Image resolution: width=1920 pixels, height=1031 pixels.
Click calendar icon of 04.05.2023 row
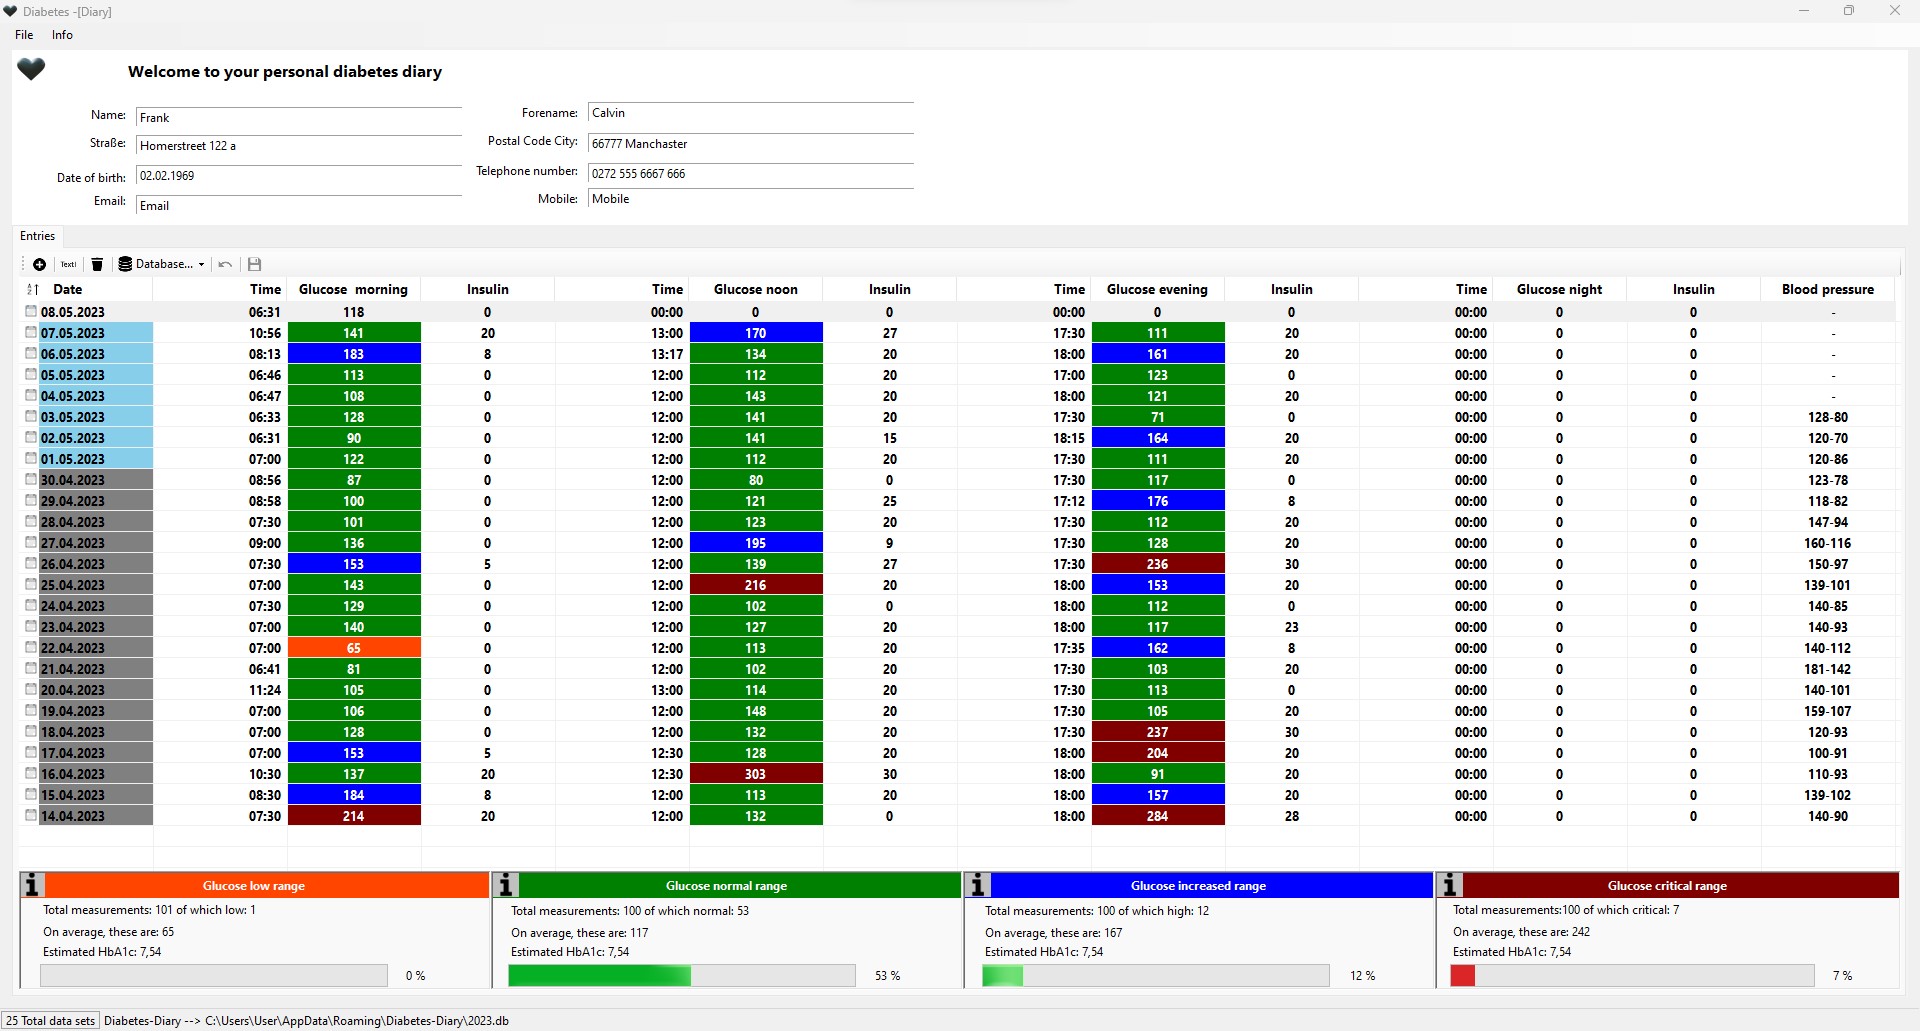[x=31, y=396]
